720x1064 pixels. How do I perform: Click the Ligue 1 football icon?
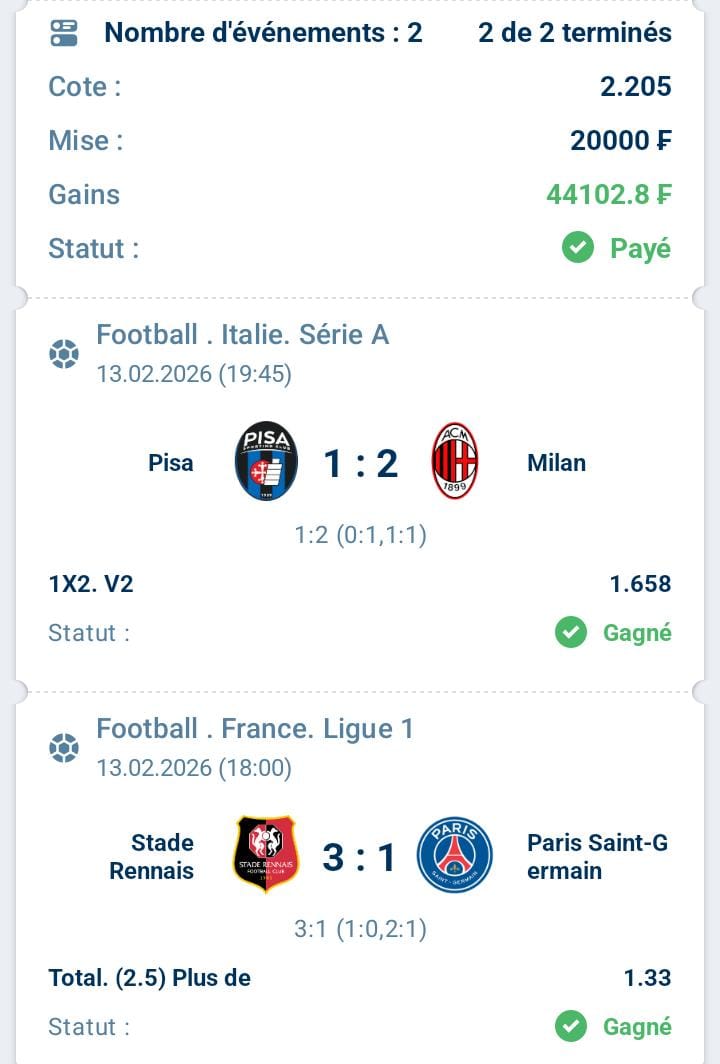[64, 748]
